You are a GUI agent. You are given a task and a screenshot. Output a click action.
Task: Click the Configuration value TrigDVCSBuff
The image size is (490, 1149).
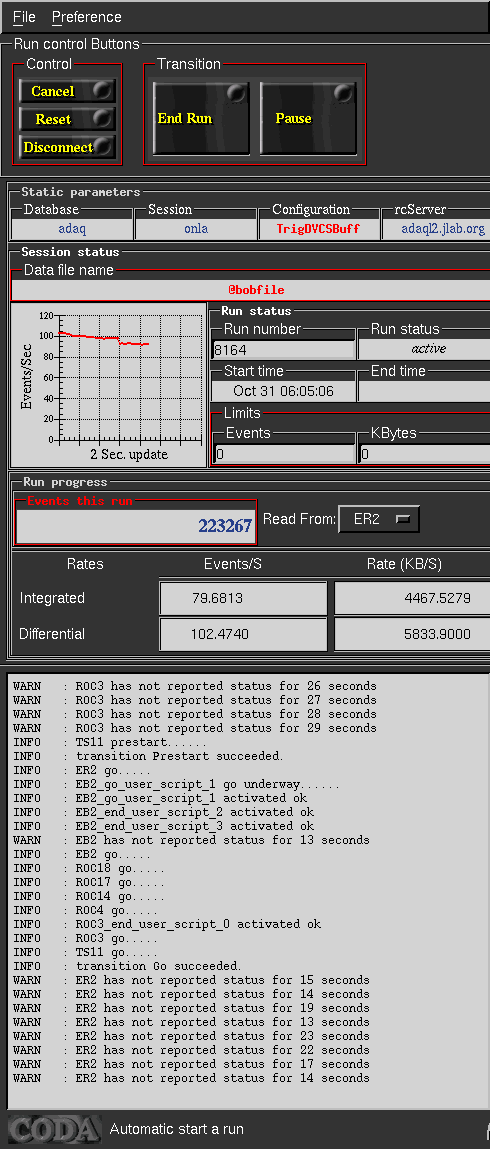318,229
